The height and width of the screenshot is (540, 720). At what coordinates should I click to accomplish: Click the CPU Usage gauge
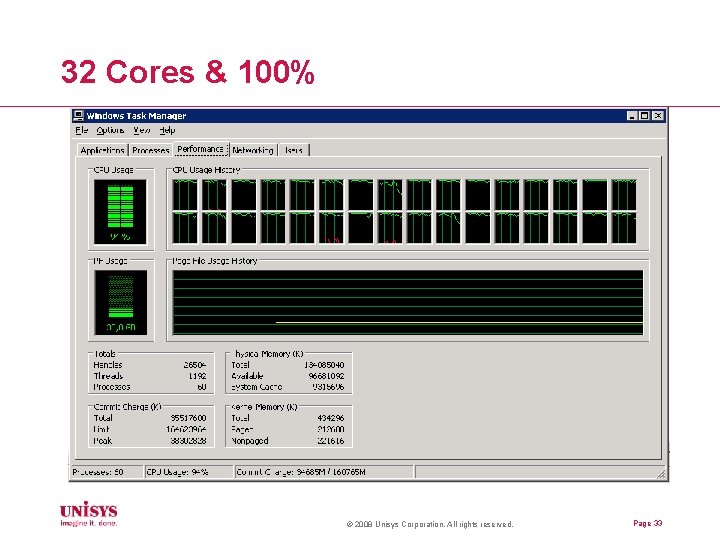120,212
